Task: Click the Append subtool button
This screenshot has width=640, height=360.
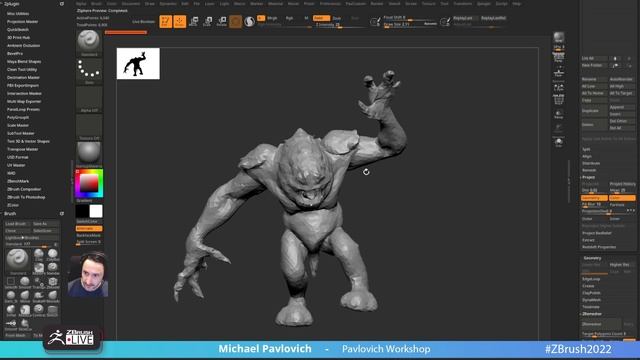Action: coord(622,107)
